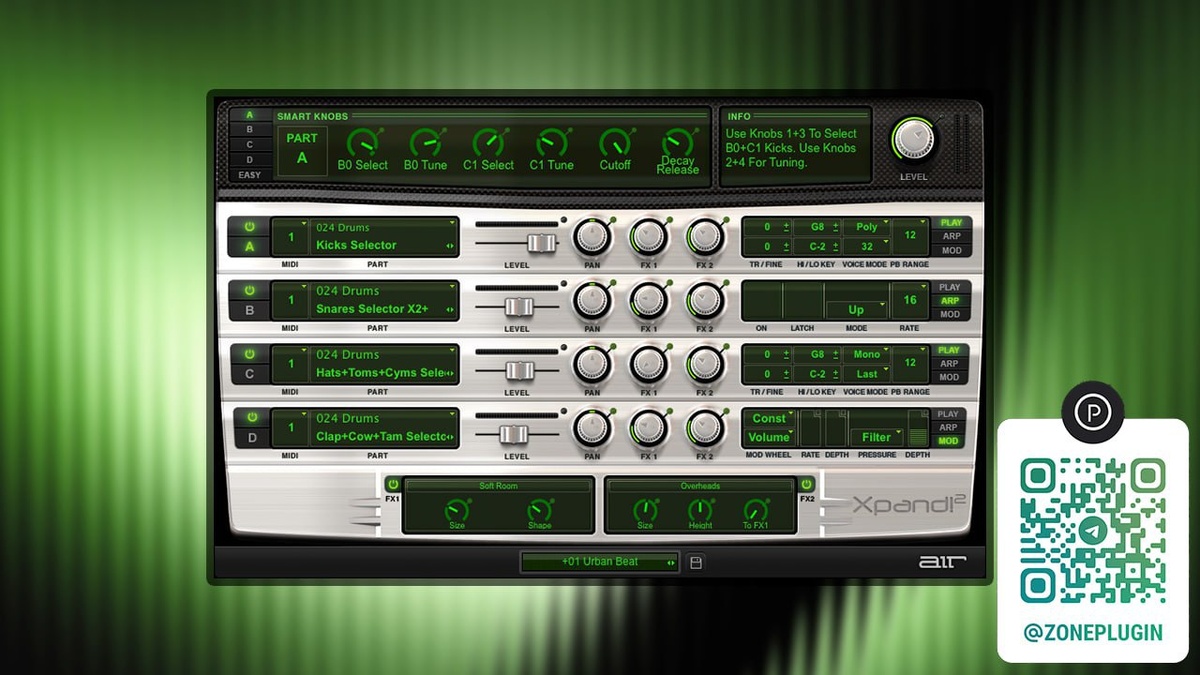Click the FX 1 knob for part C
The image size is (1200, 675).
click(648, 366)
